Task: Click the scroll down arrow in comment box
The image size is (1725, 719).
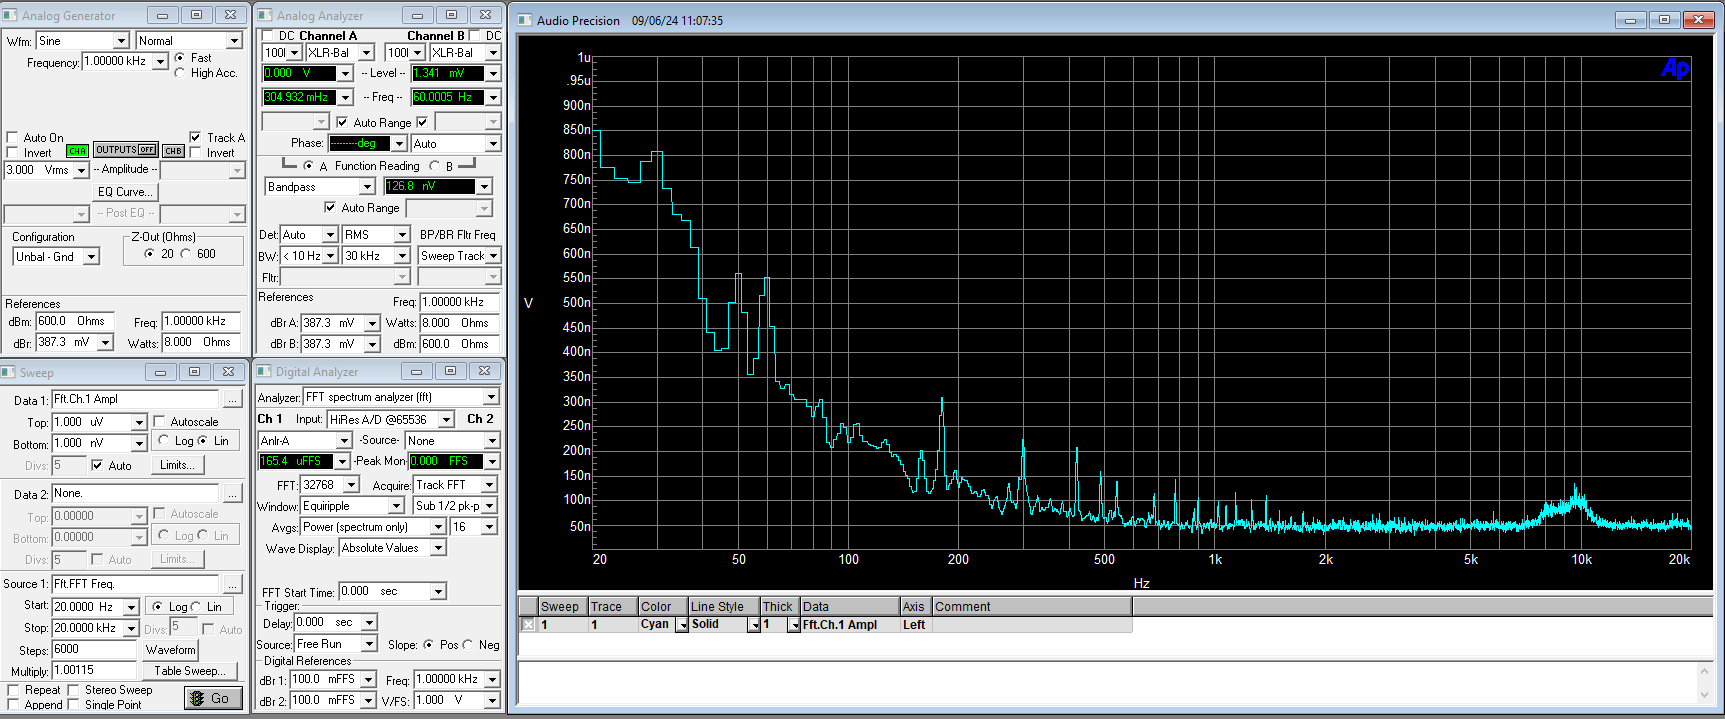Action: [1704, 696]
